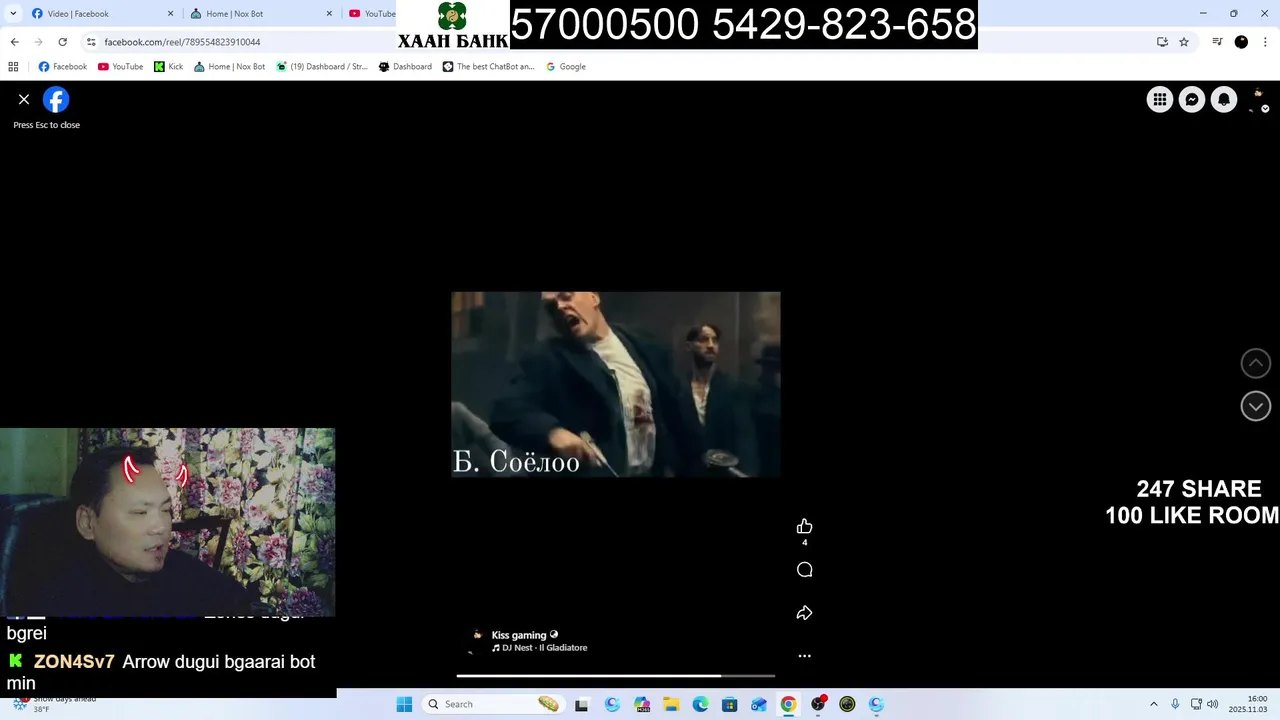Open the Kiss gaming profile link

tap(519, 635)
